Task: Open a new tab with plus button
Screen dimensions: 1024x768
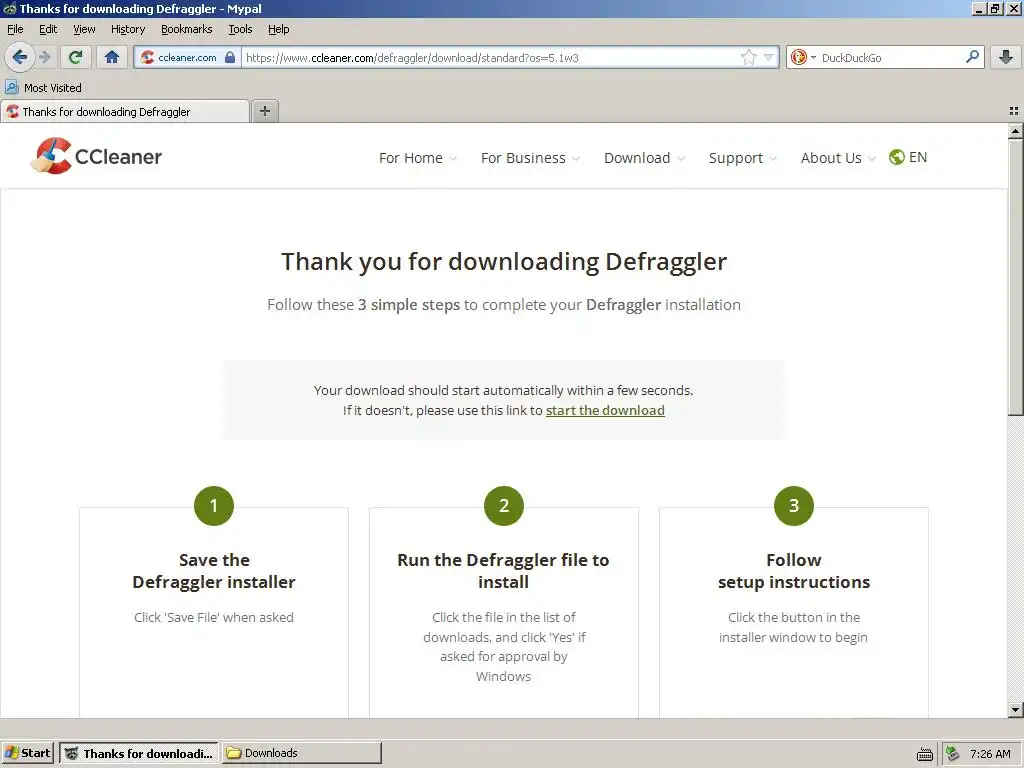Action: click(x=264, y=111)
